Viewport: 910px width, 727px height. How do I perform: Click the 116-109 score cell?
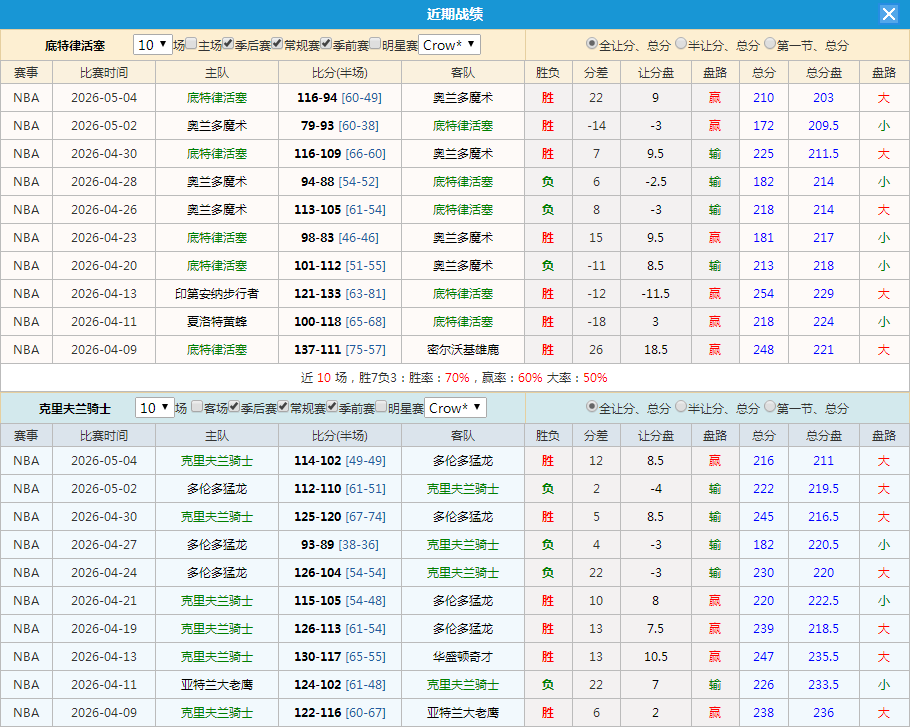coord(340,154)
